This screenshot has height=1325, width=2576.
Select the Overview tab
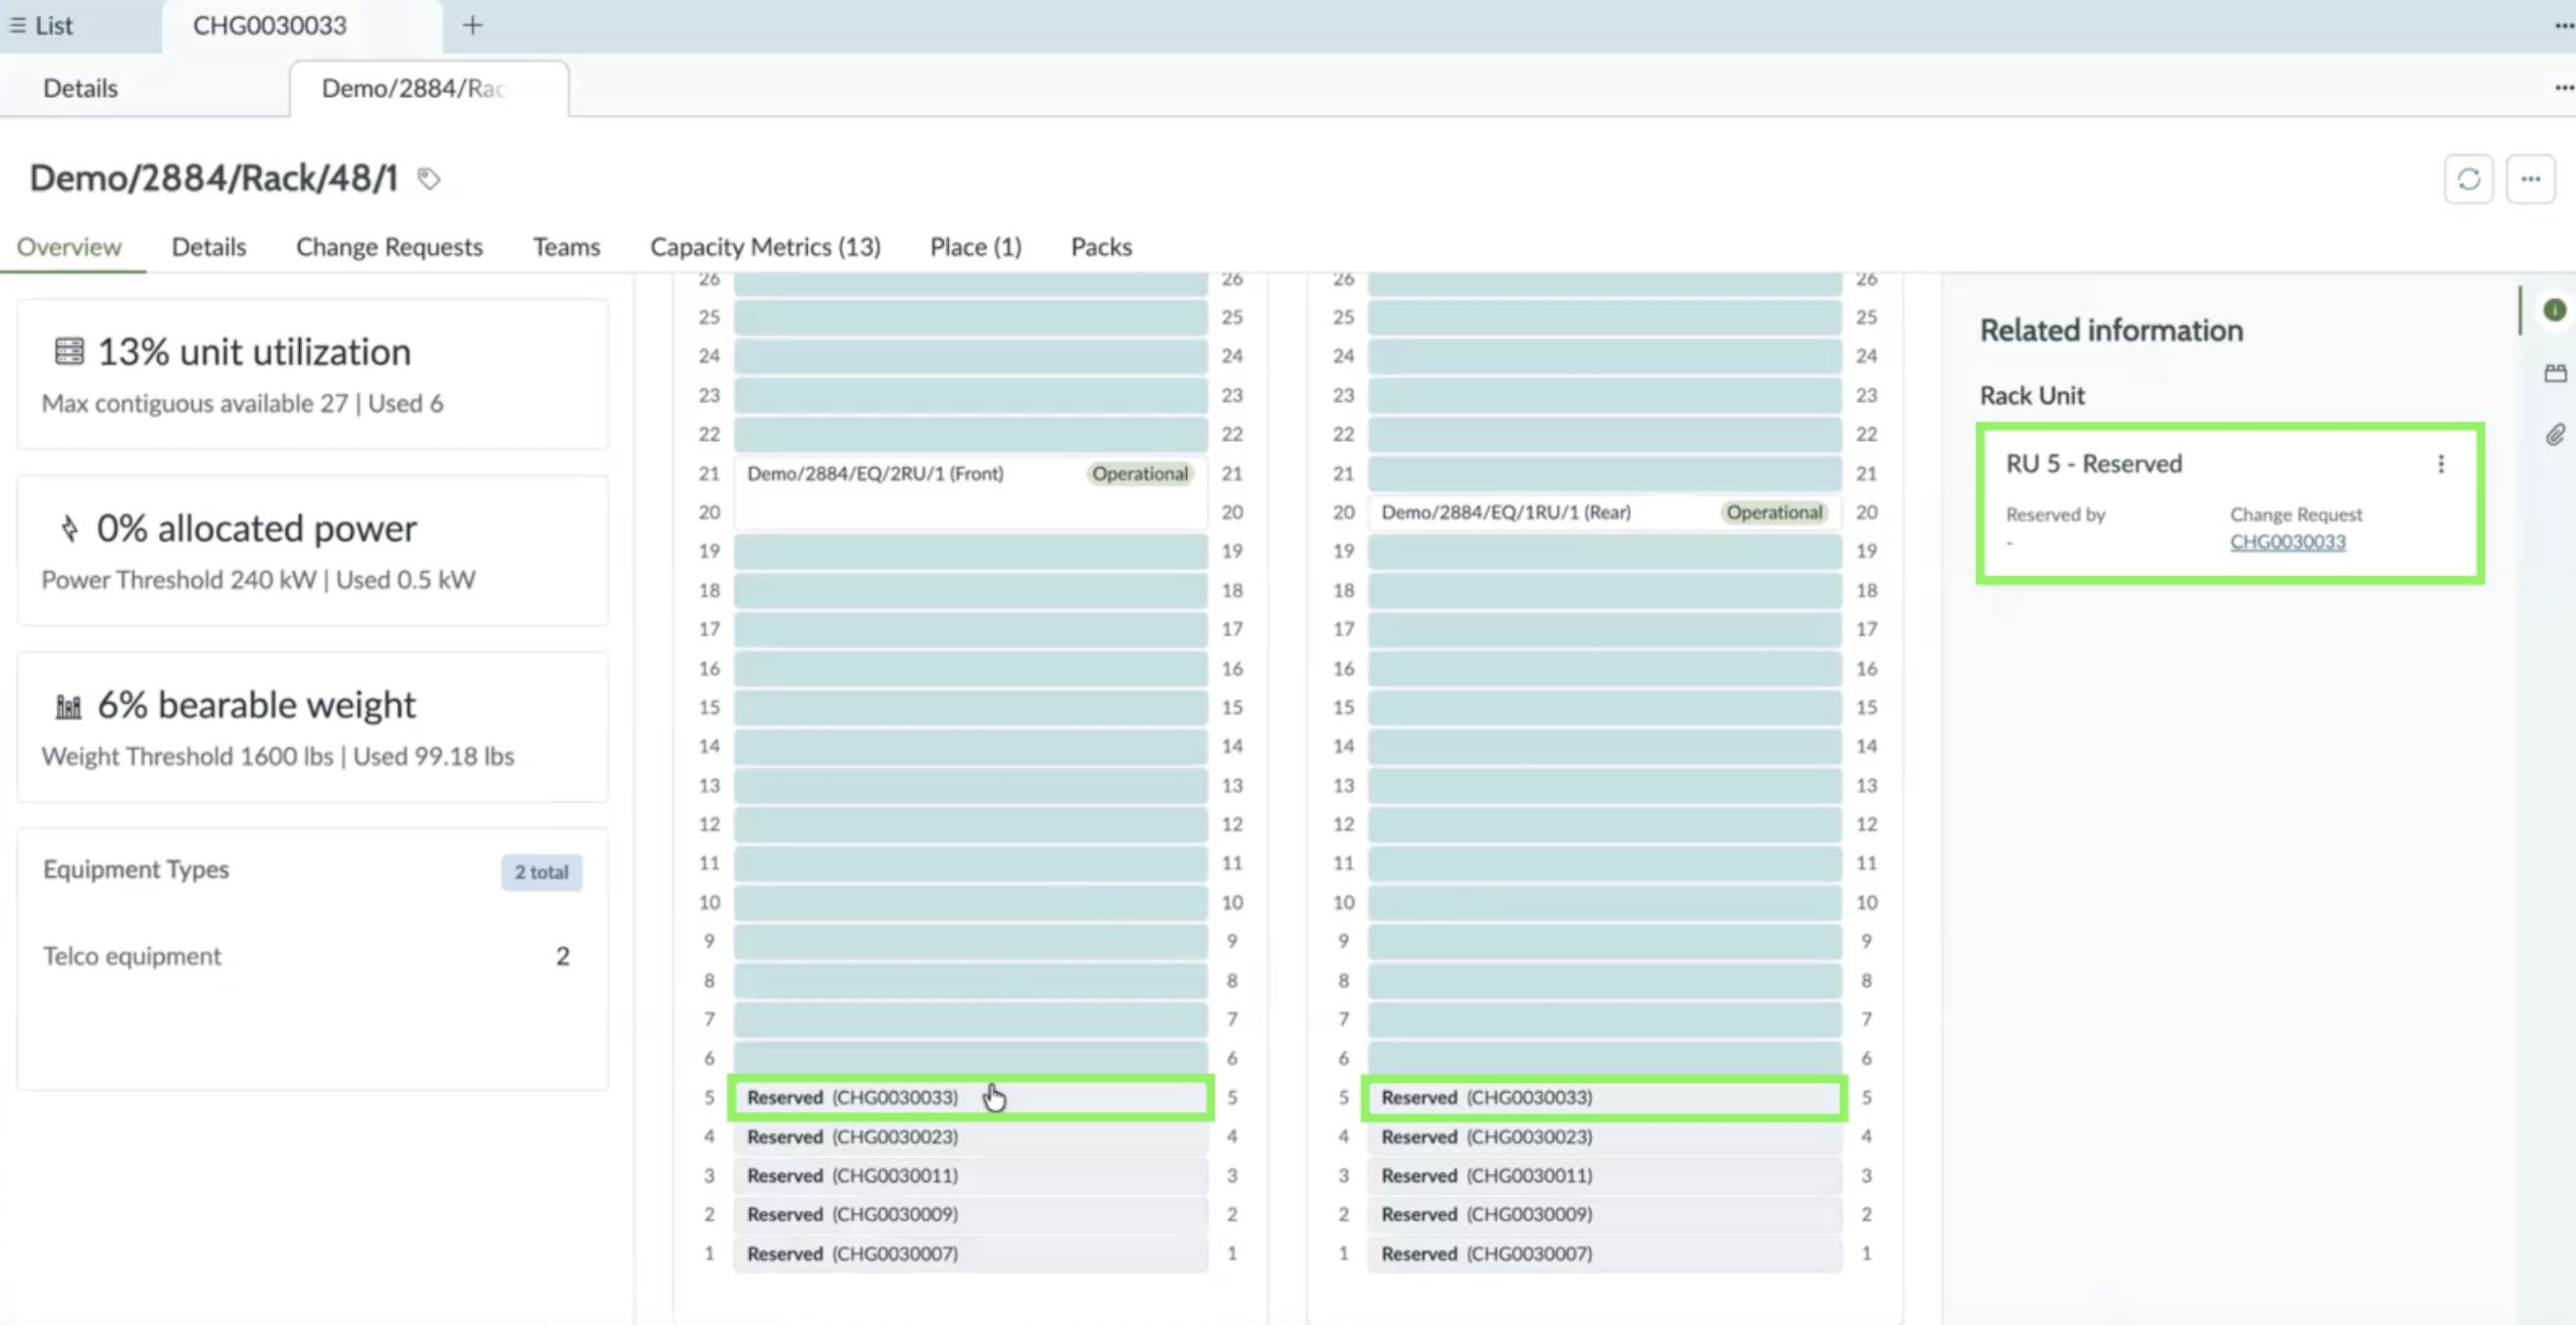coord(69,247)
